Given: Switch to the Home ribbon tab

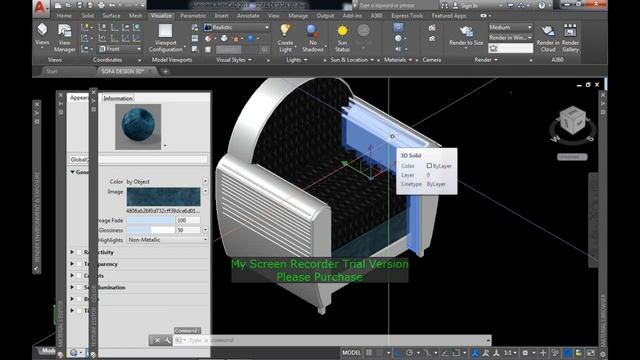Looking at the screenshot, I should tap(64, 16).
